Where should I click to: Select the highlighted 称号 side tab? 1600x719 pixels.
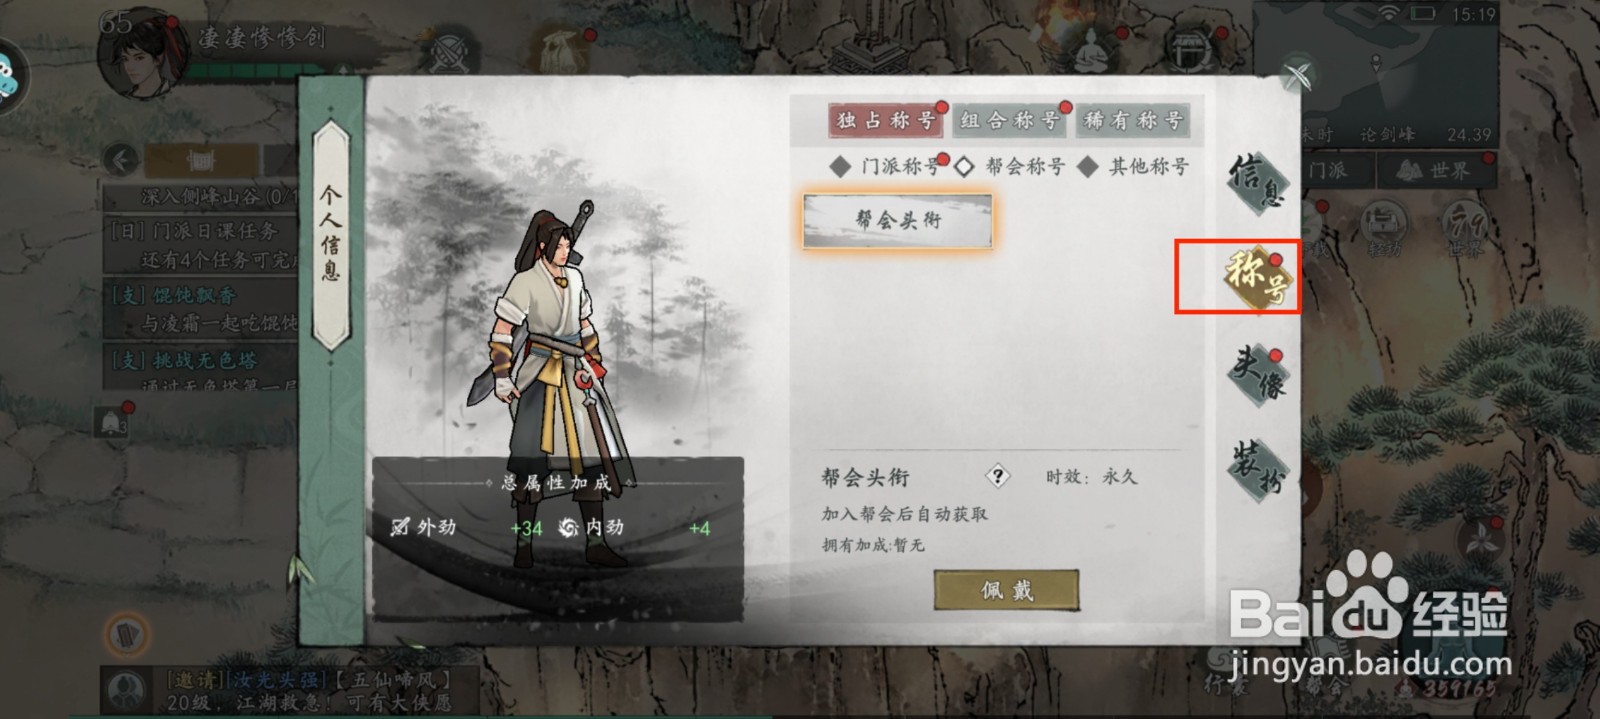(x=1258, y=278)
